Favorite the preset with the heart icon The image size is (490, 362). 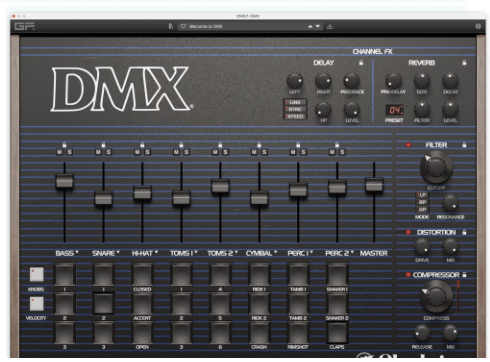pyautogui.click(x=183, y=26)
